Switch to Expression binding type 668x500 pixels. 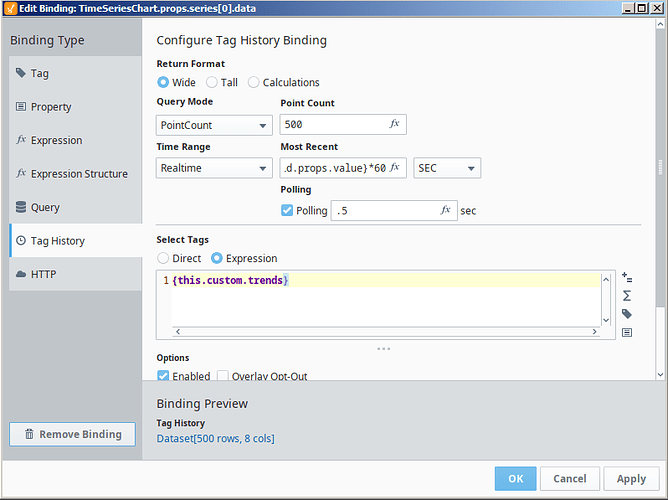(x=75, y=140)
